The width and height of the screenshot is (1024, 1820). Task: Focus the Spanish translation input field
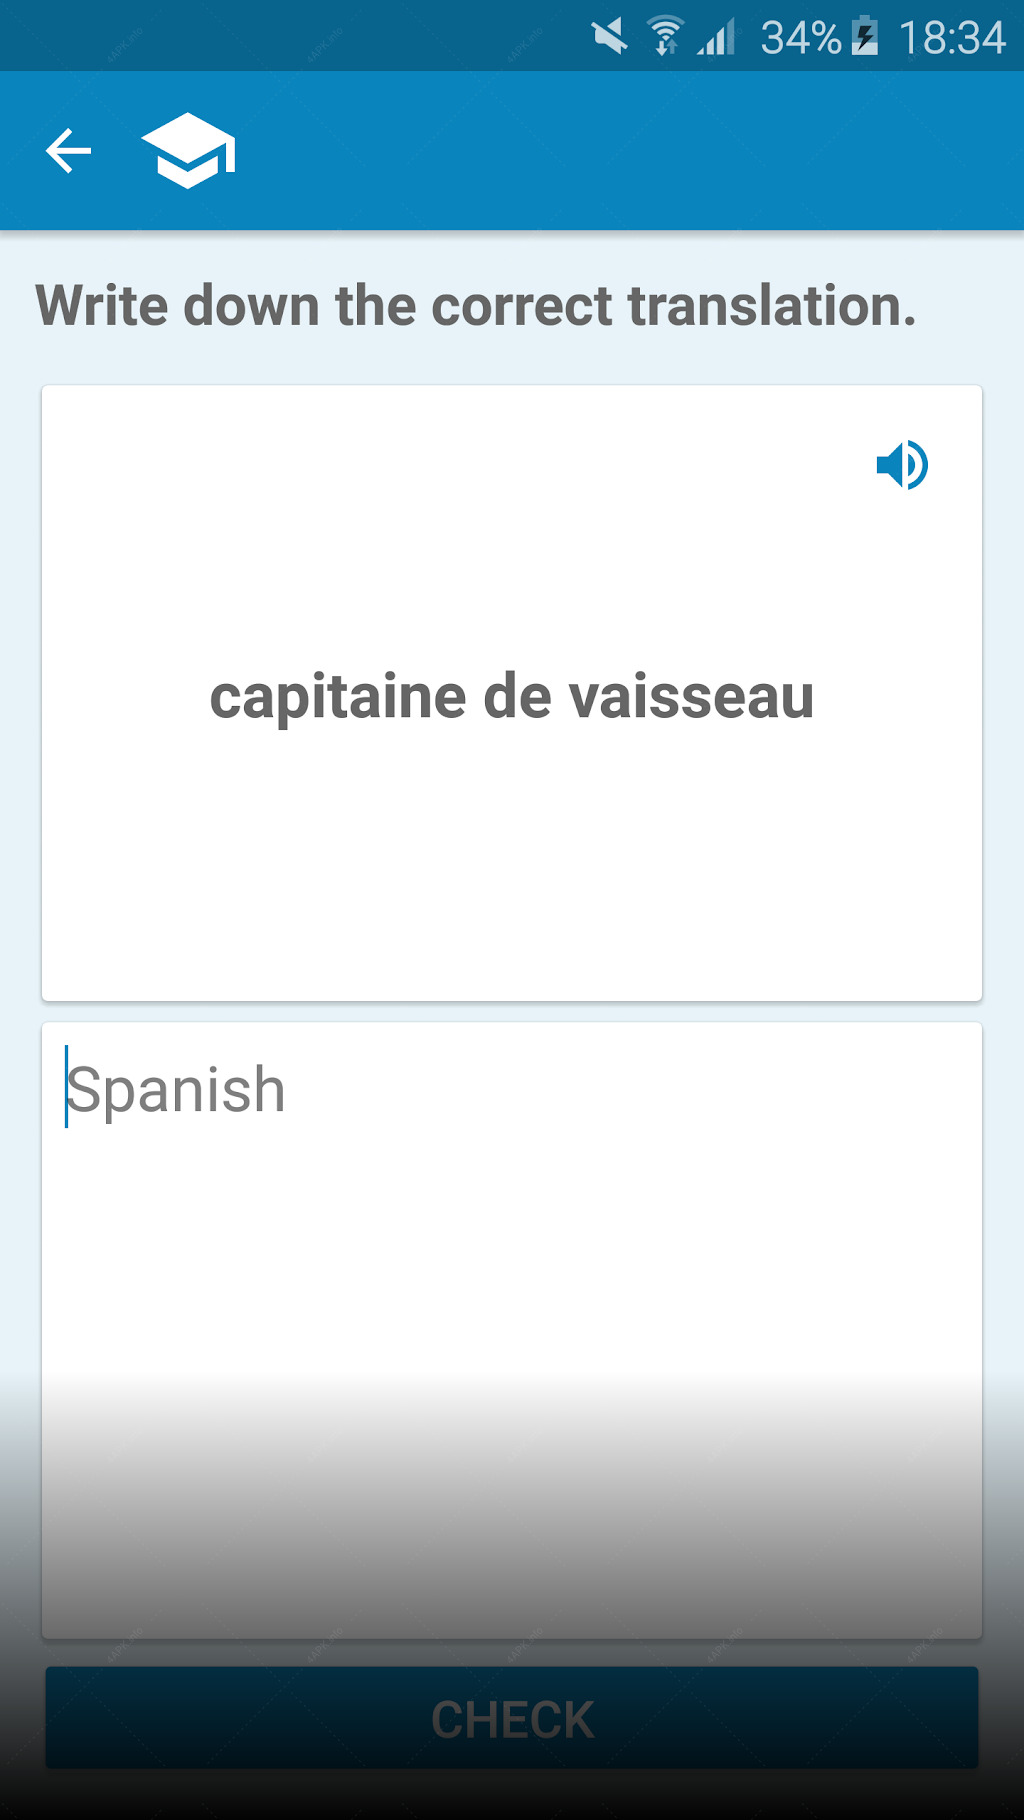pos(512,1330)
